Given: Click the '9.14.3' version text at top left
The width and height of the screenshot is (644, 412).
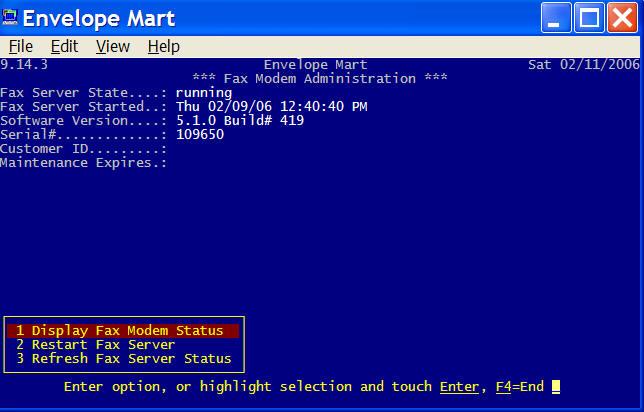Looking at the screenshot, I should 24,64.
